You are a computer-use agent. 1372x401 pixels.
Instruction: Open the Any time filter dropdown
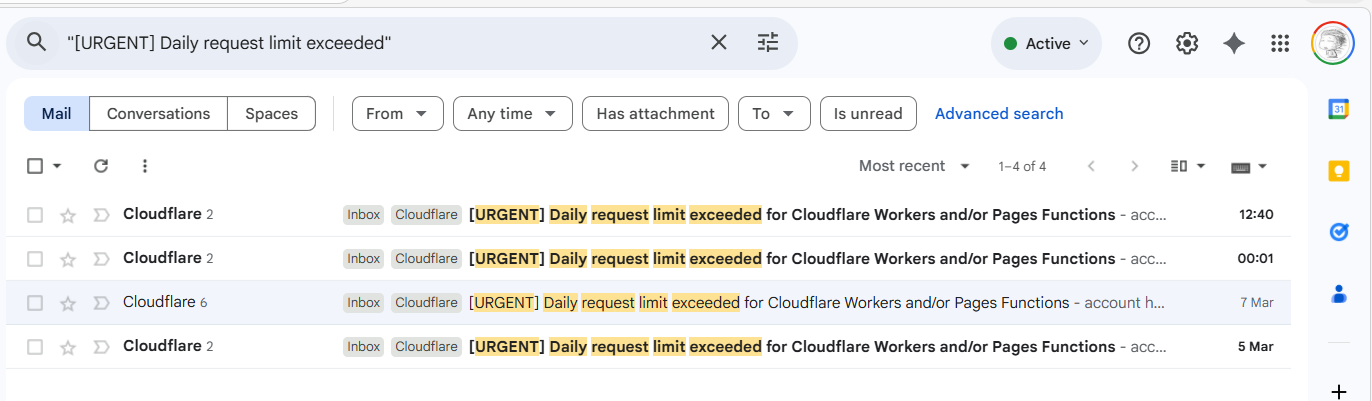point(512,114)
